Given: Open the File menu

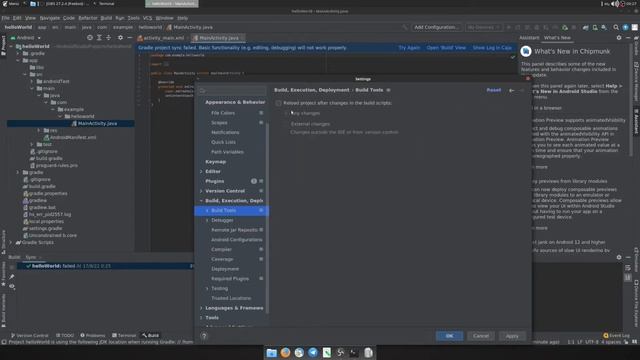Looking at the screenshot, I should (5, 18).
